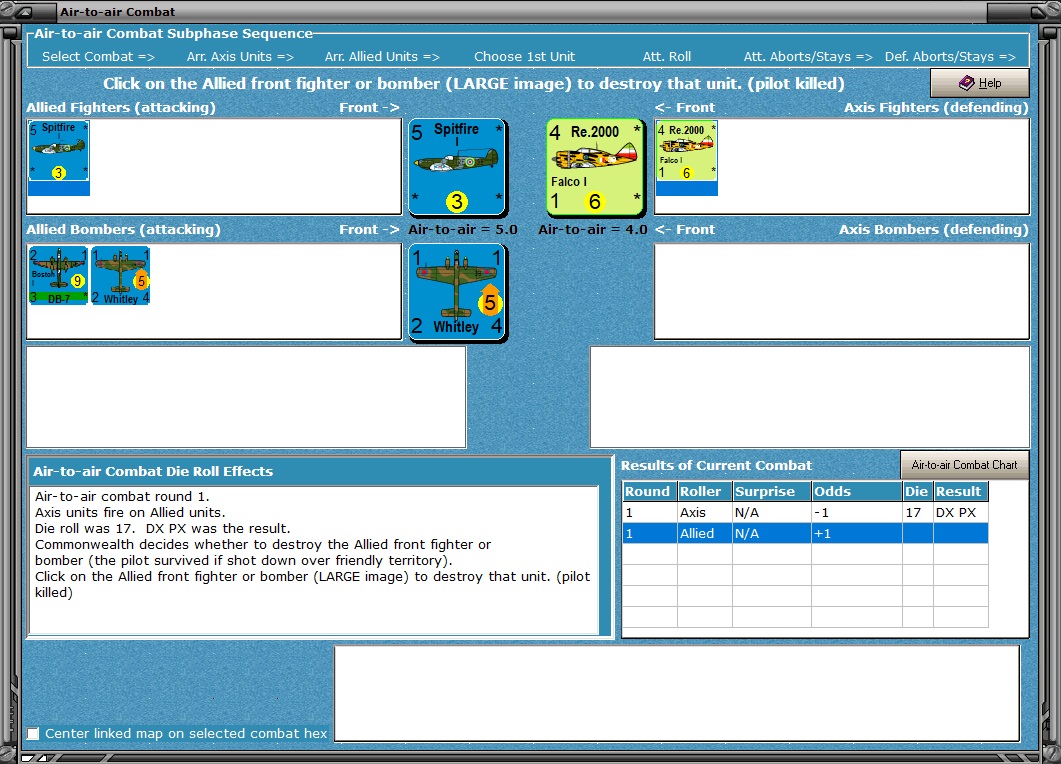Click the Att. Aborts/Stays subphase step
The width and height of the screenshot is (1061, 764).
click(808, 57)
